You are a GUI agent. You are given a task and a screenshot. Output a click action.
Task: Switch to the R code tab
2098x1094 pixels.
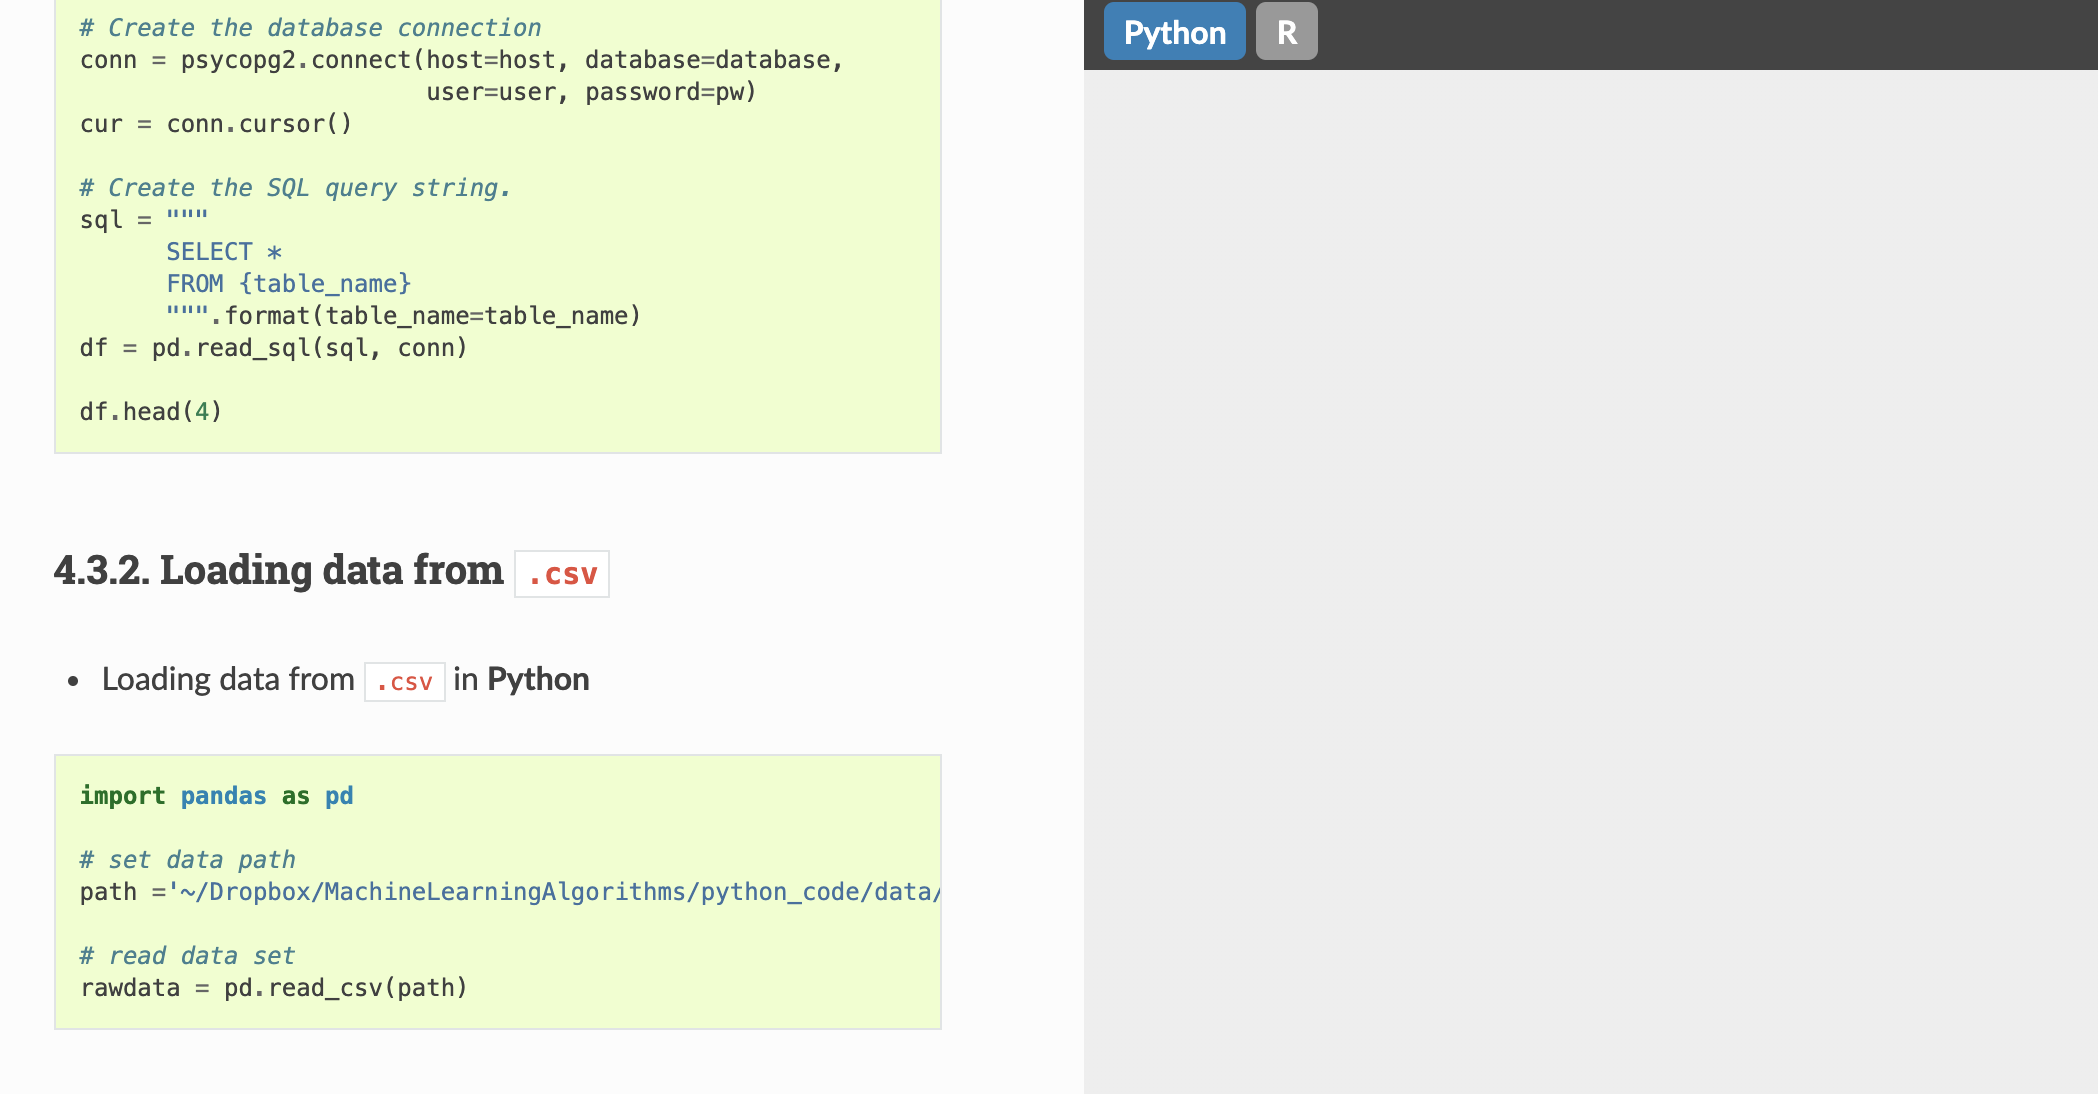(1287, 32)
